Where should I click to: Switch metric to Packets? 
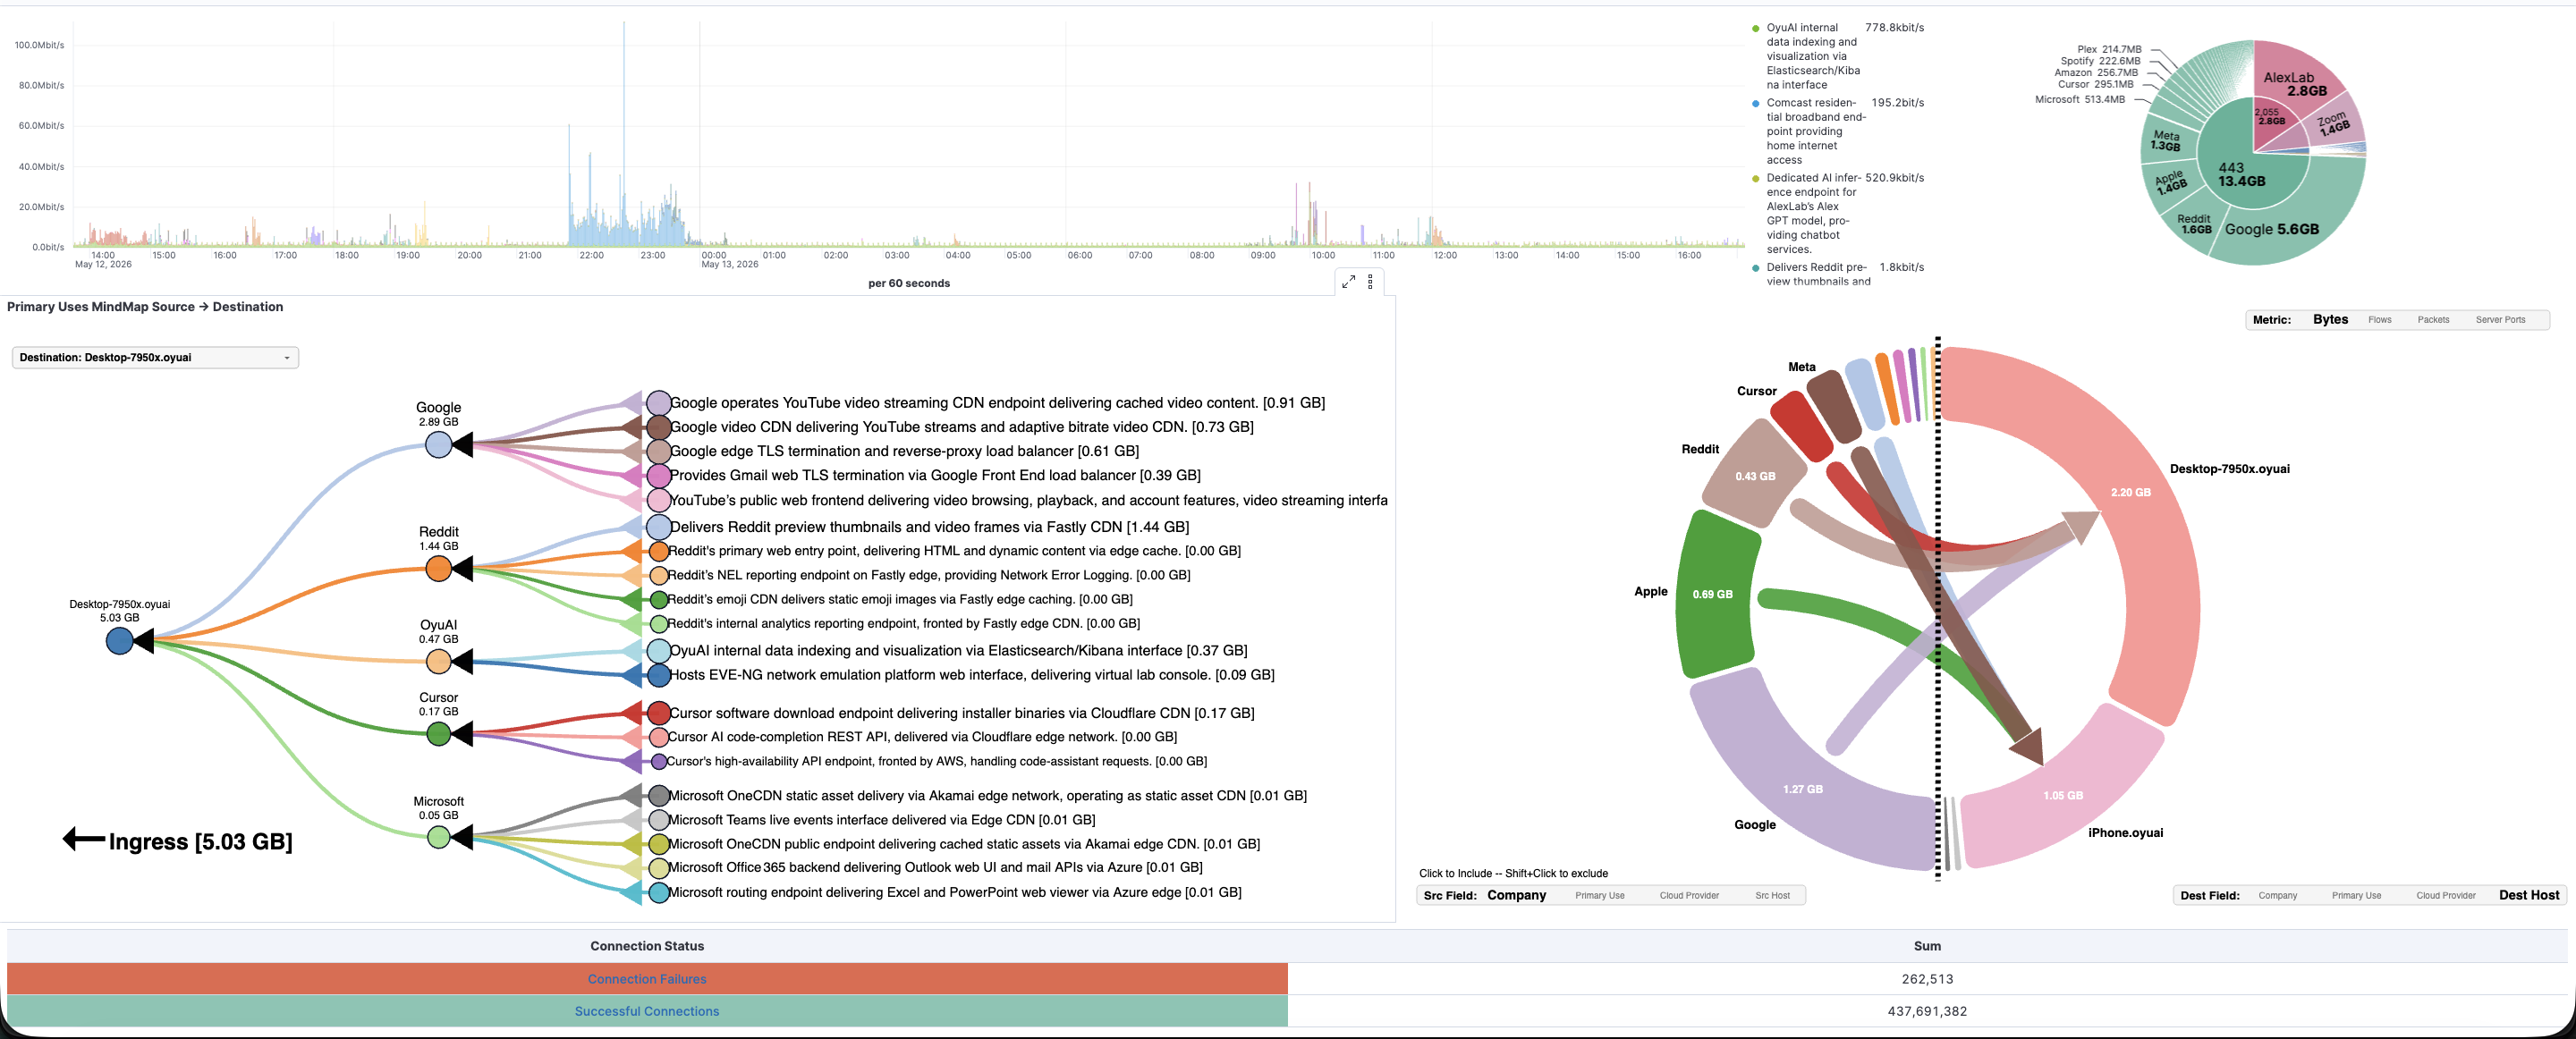(x=2433, y=320)
